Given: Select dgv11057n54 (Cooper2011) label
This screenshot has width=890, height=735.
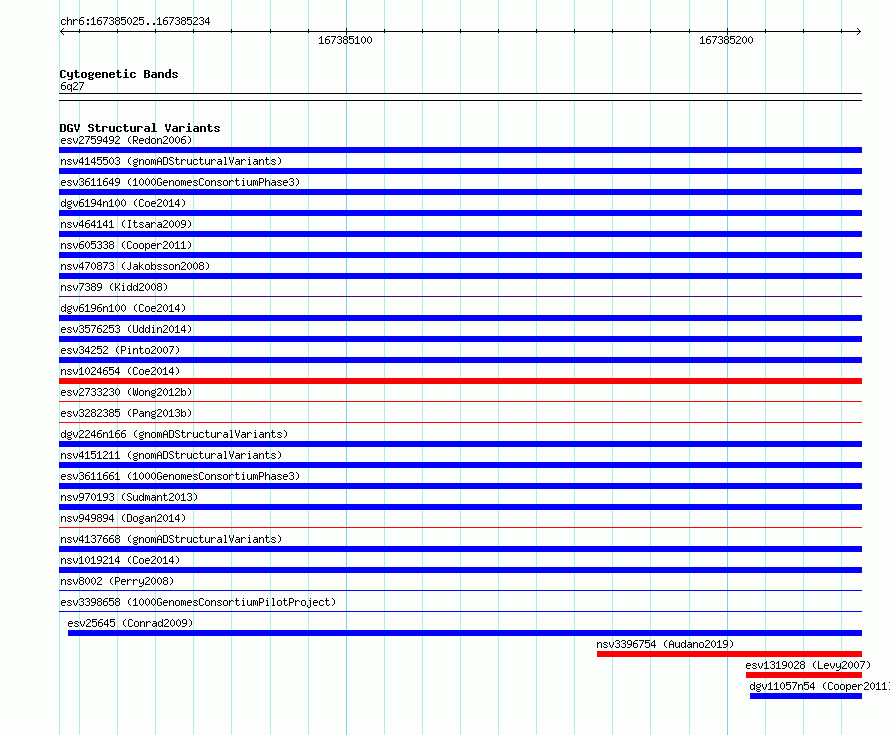Looking at the screenshot, I should pyautogui.click(x=819, y=686).
